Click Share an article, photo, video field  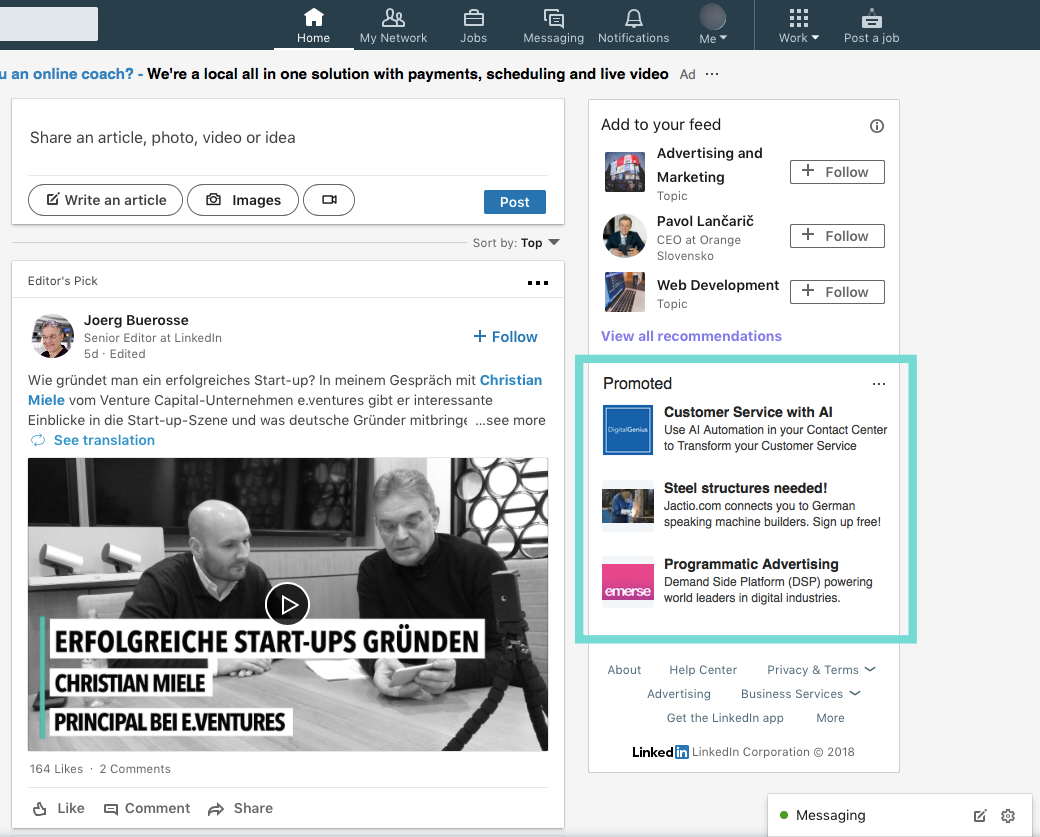point(287,137)
